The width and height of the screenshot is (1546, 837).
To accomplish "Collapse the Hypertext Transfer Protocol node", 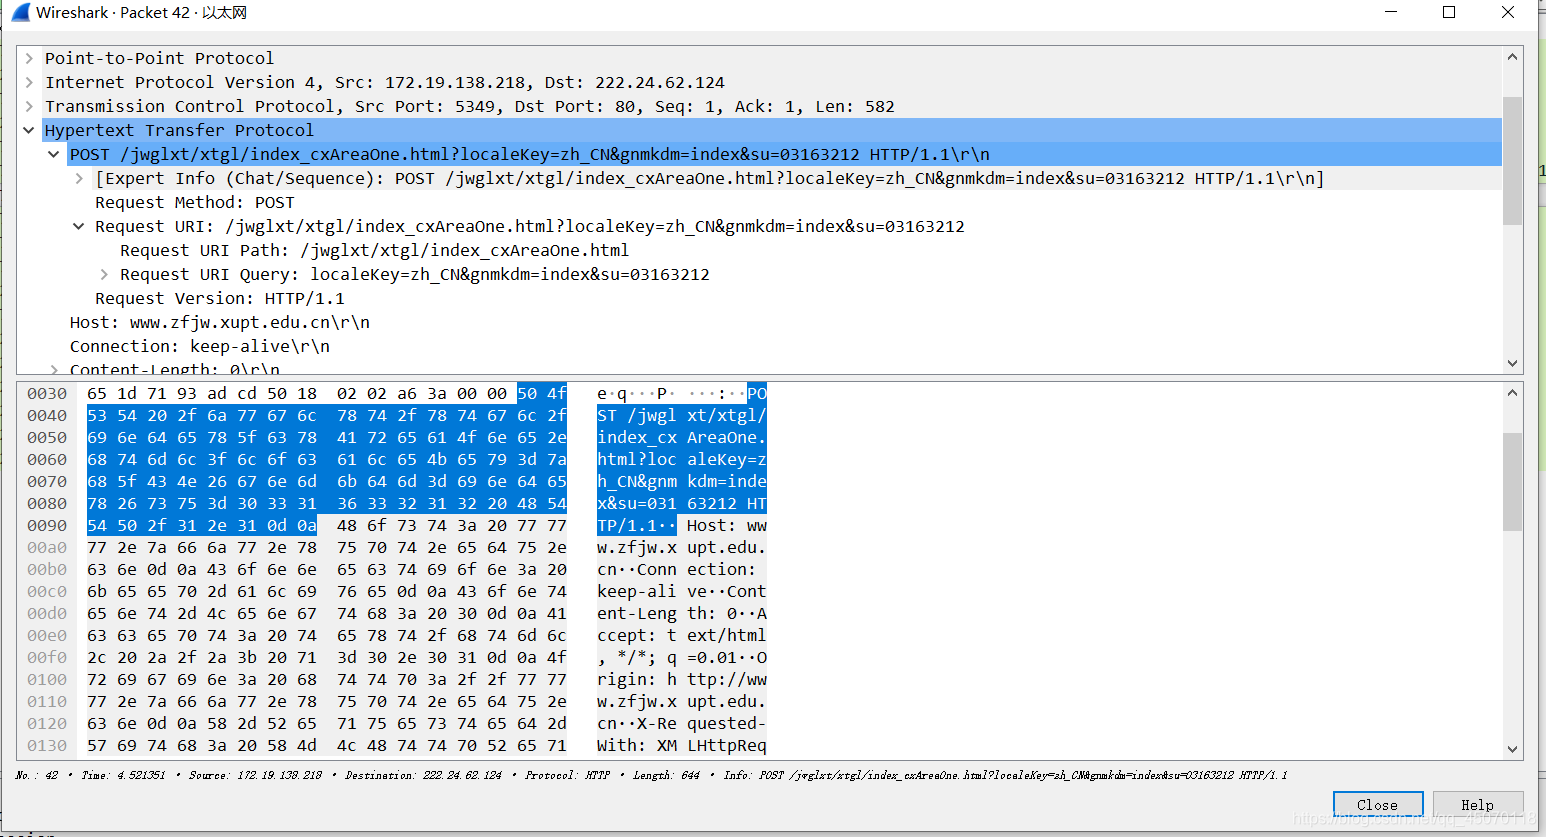I will pos(29,130).
